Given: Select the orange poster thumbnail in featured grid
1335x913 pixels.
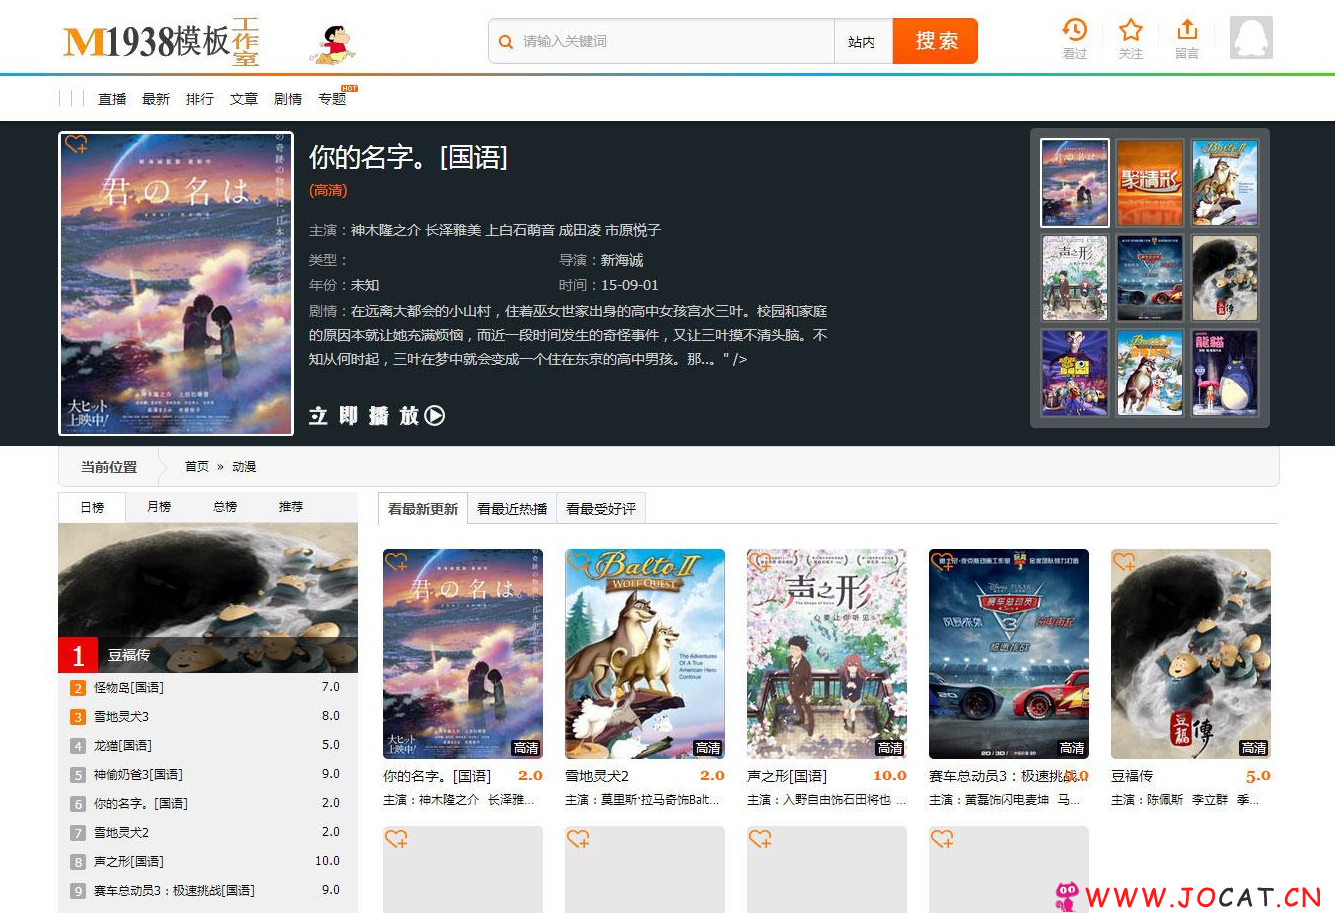Looking at the screenshot, I should click(1150, 183).
